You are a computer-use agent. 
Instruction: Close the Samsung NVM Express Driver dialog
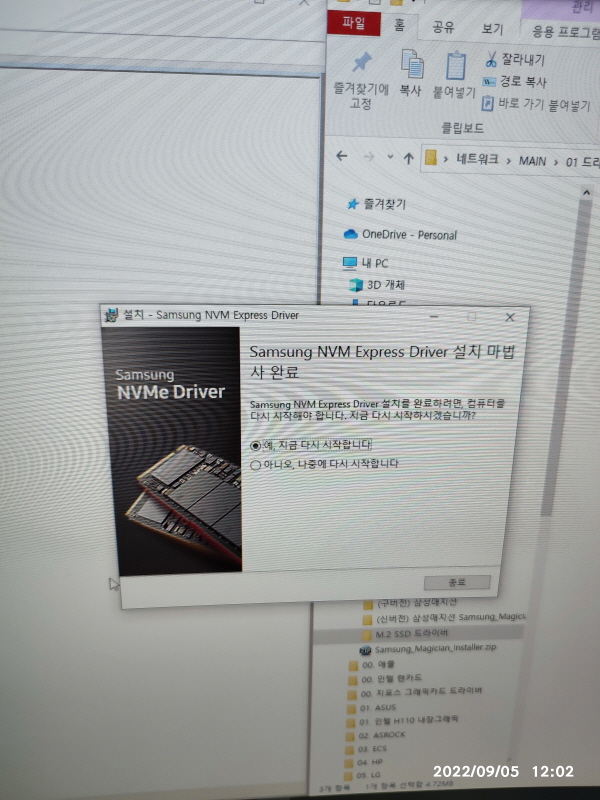[x=510, y=317]
